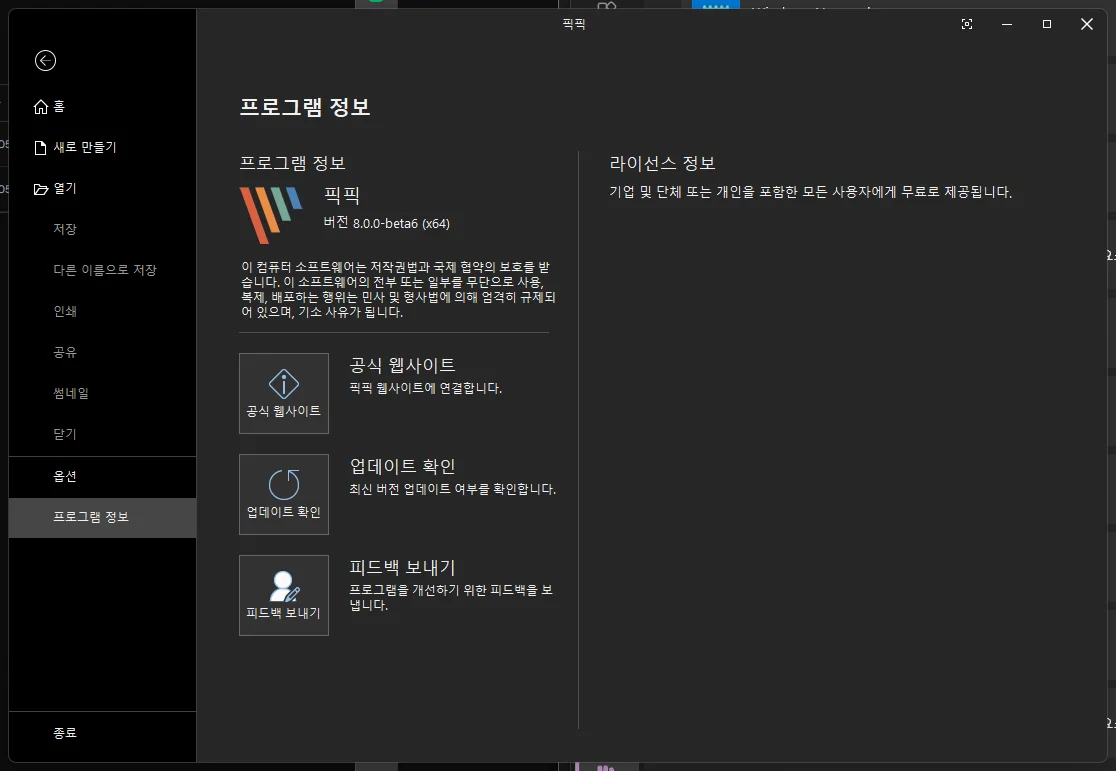This screenshot has height=771, width=1116.
Task: Click the 공식 웹사이트 heading text
Action: coord(402,365)
